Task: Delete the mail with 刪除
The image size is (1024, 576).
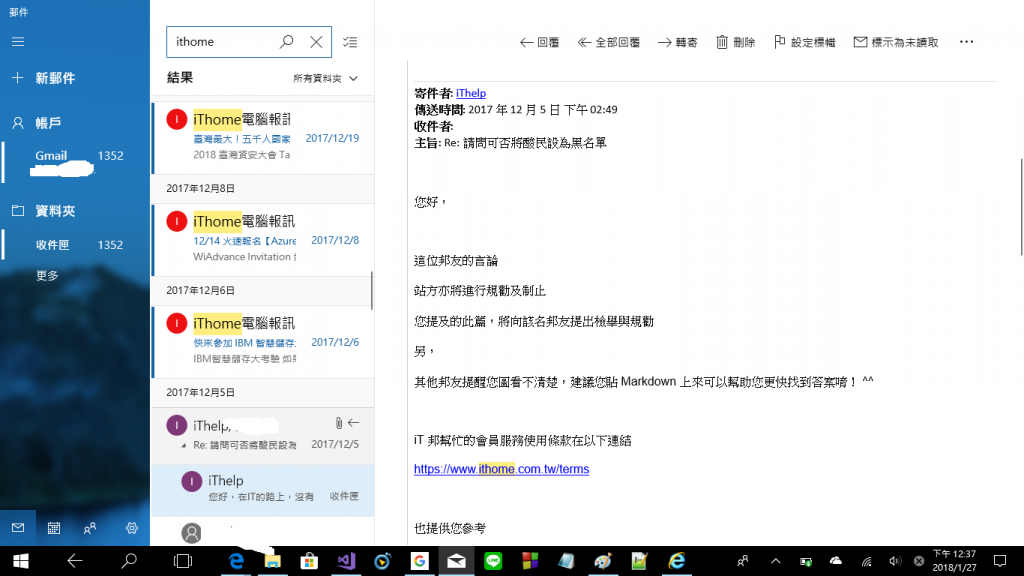Action: 735,42
